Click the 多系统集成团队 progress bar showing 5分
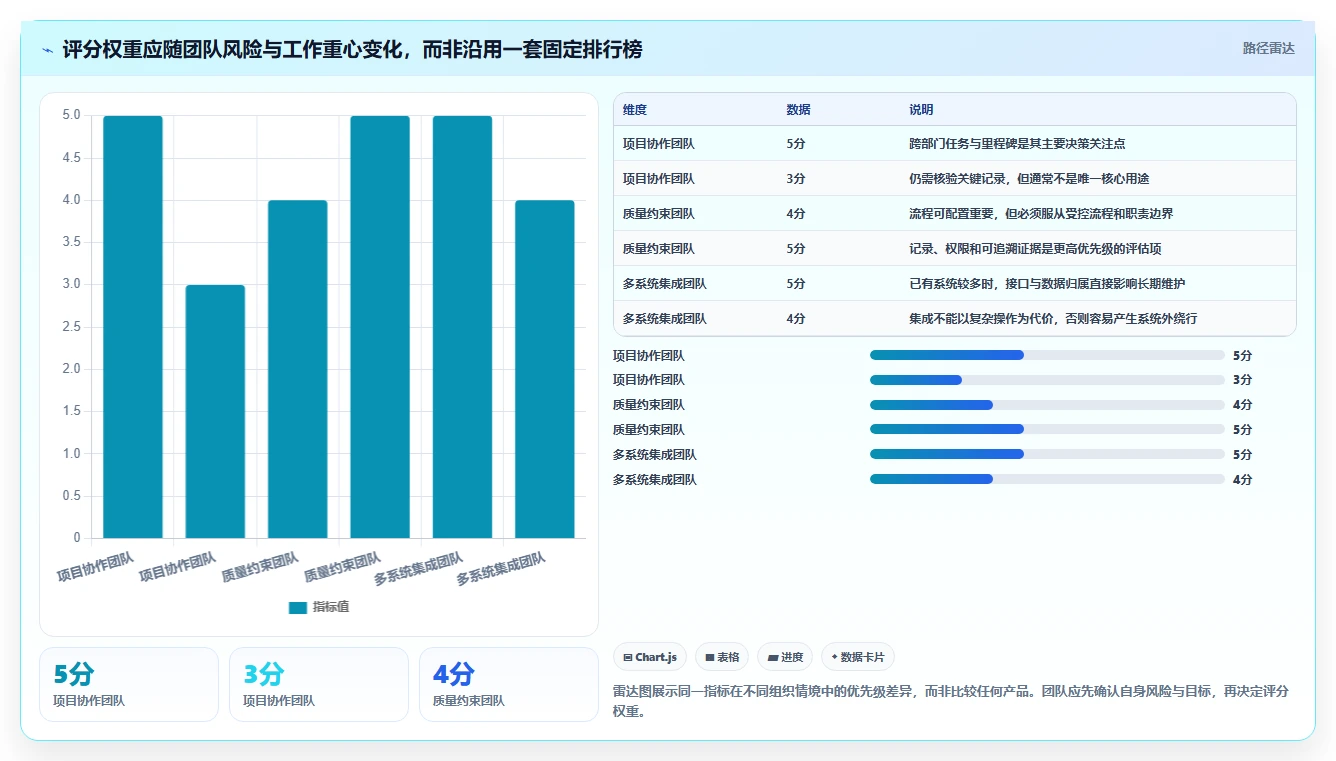The height and width of the screenshot is (761, 1336). point(1047,455)
